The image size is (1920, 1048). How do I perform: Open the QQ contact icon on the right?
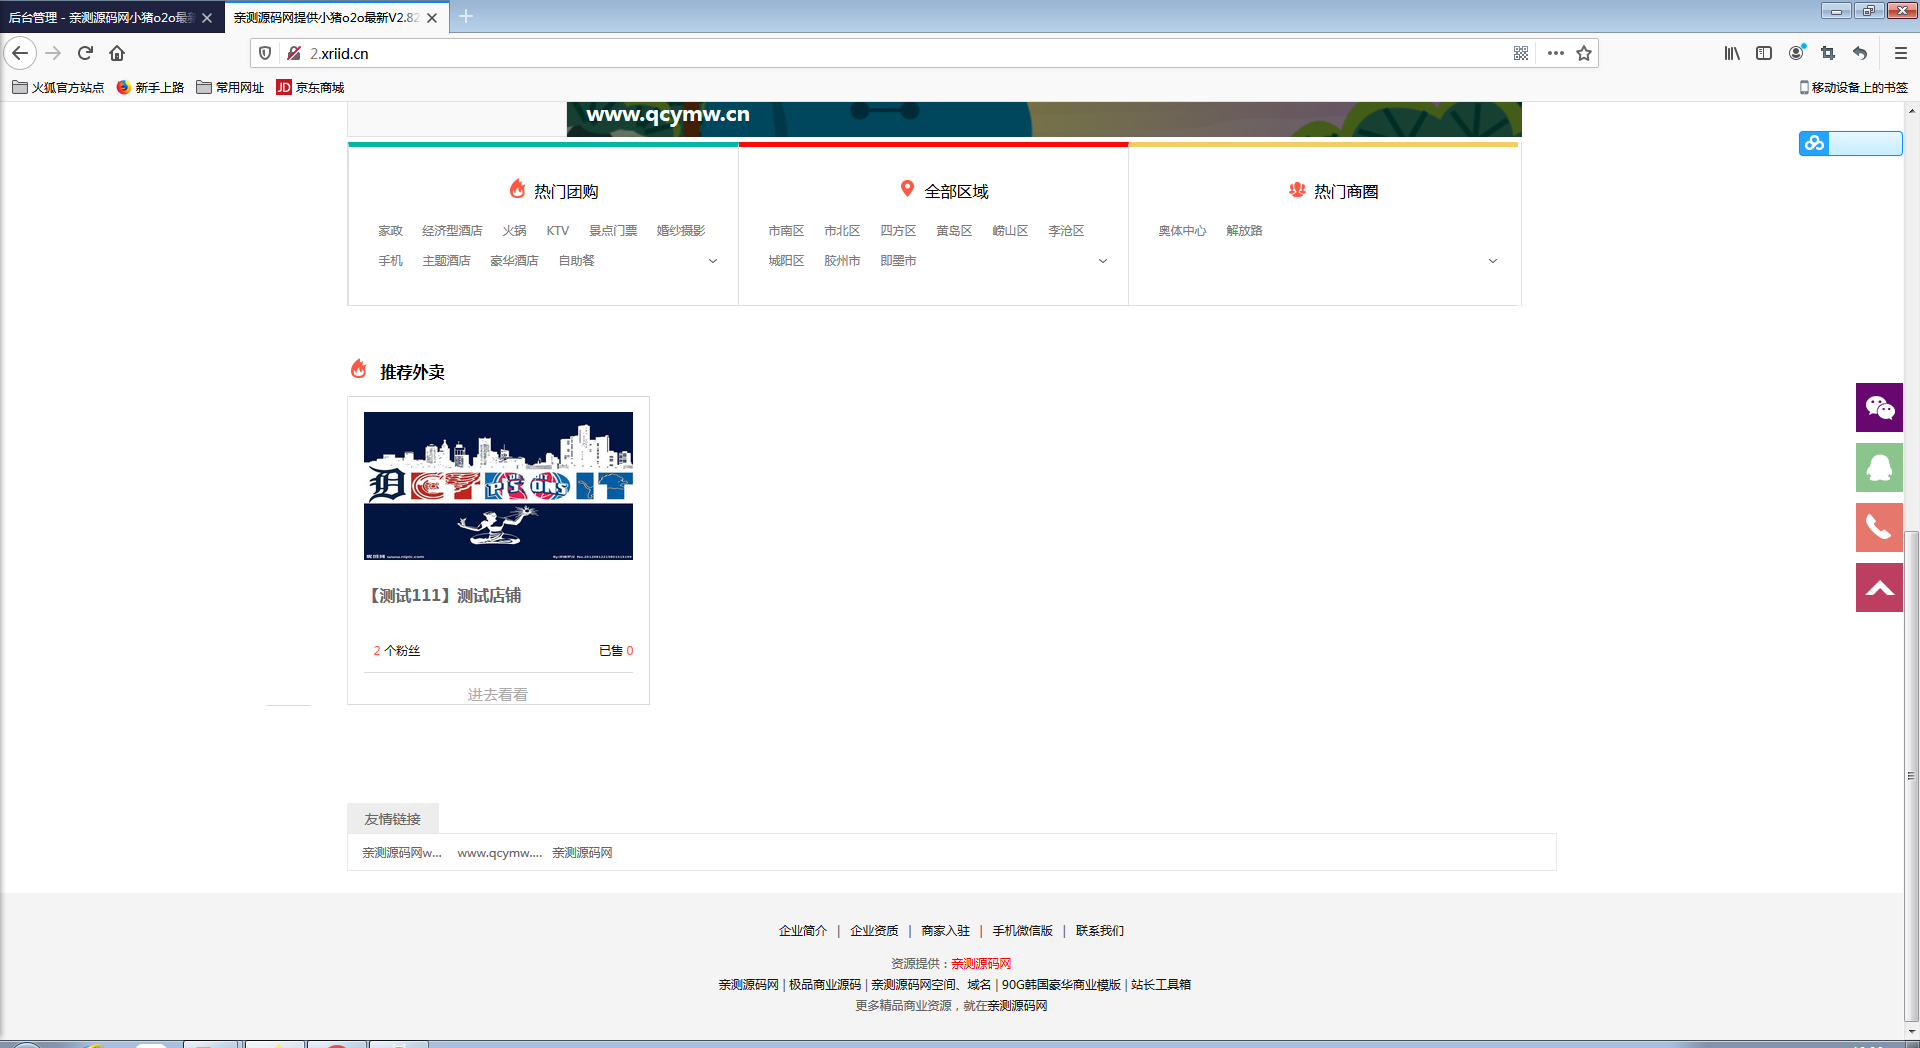click(1879, 468)
